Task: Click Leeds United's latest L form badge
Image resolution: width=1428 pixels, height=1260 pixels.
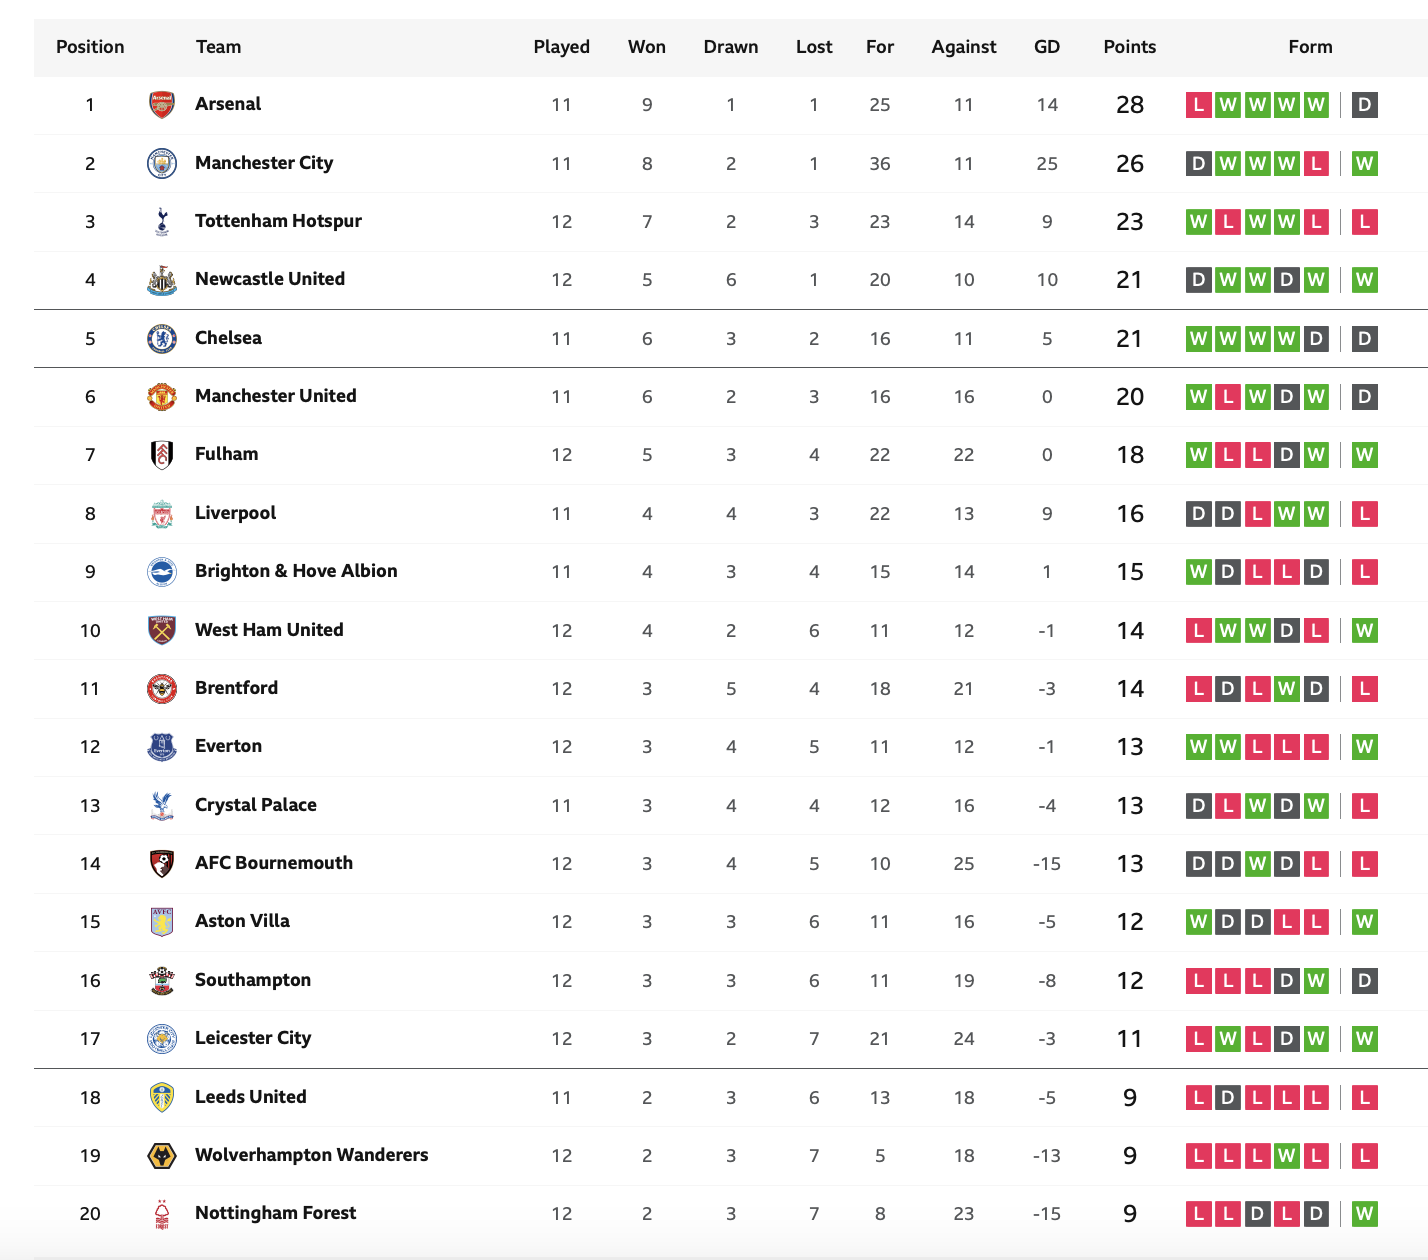Action: coord(1365,1097)
